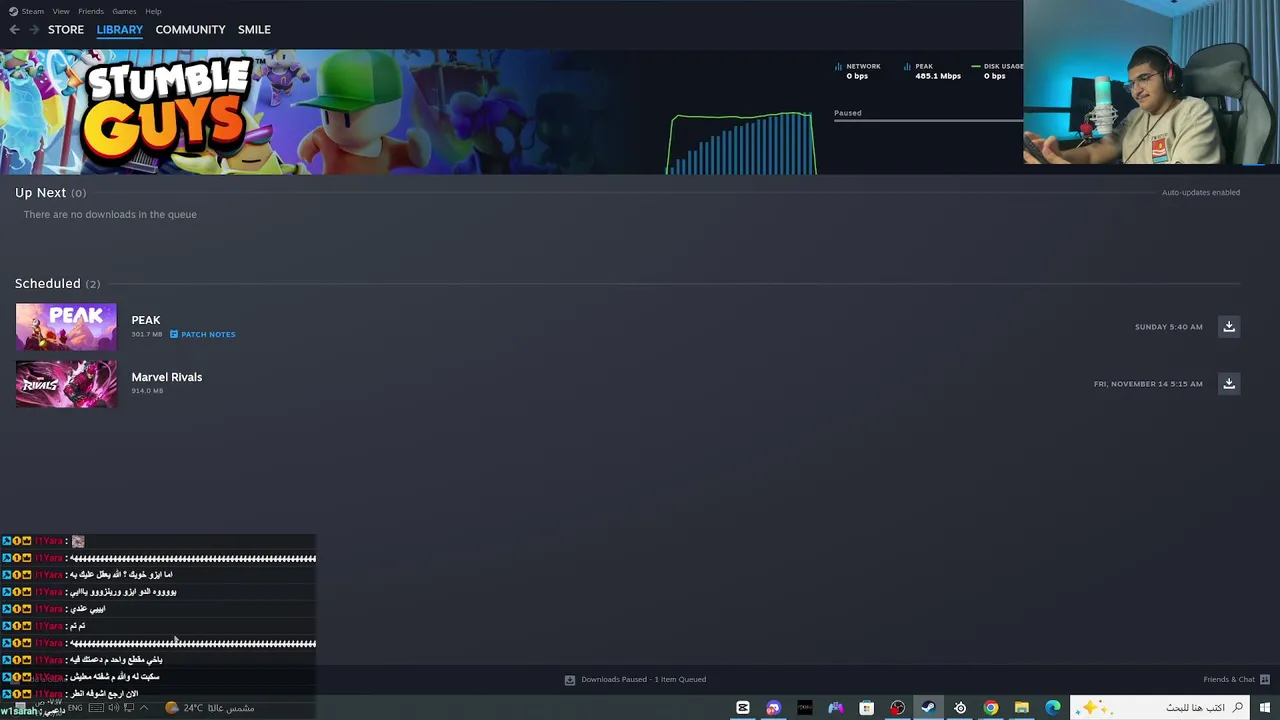Open SteelSeries app from the taskbar

tap(960, 708)
